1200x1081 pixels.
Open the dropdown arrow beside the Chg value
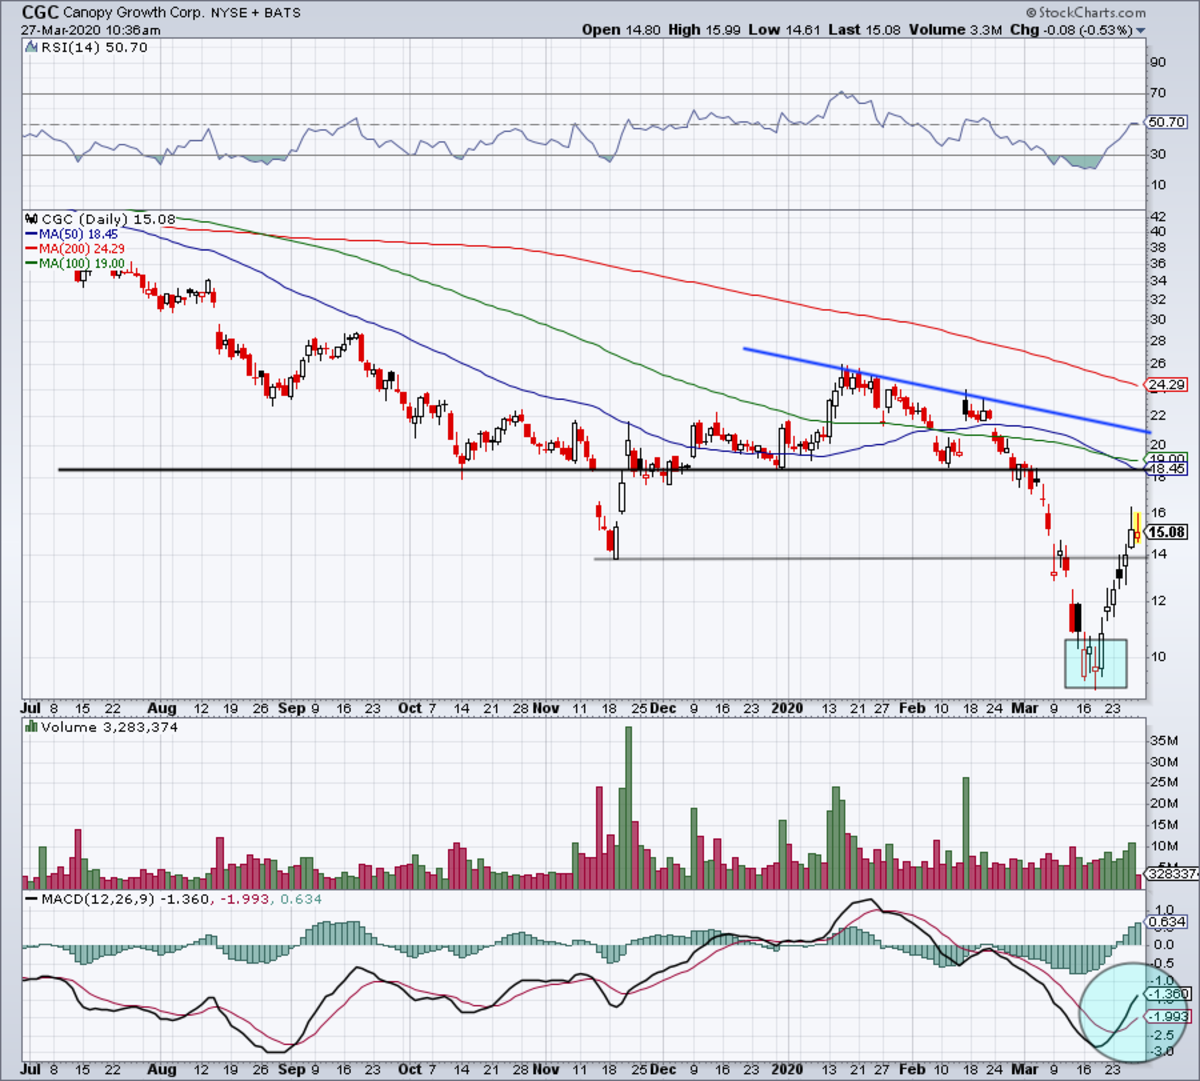pos(1141,31)
